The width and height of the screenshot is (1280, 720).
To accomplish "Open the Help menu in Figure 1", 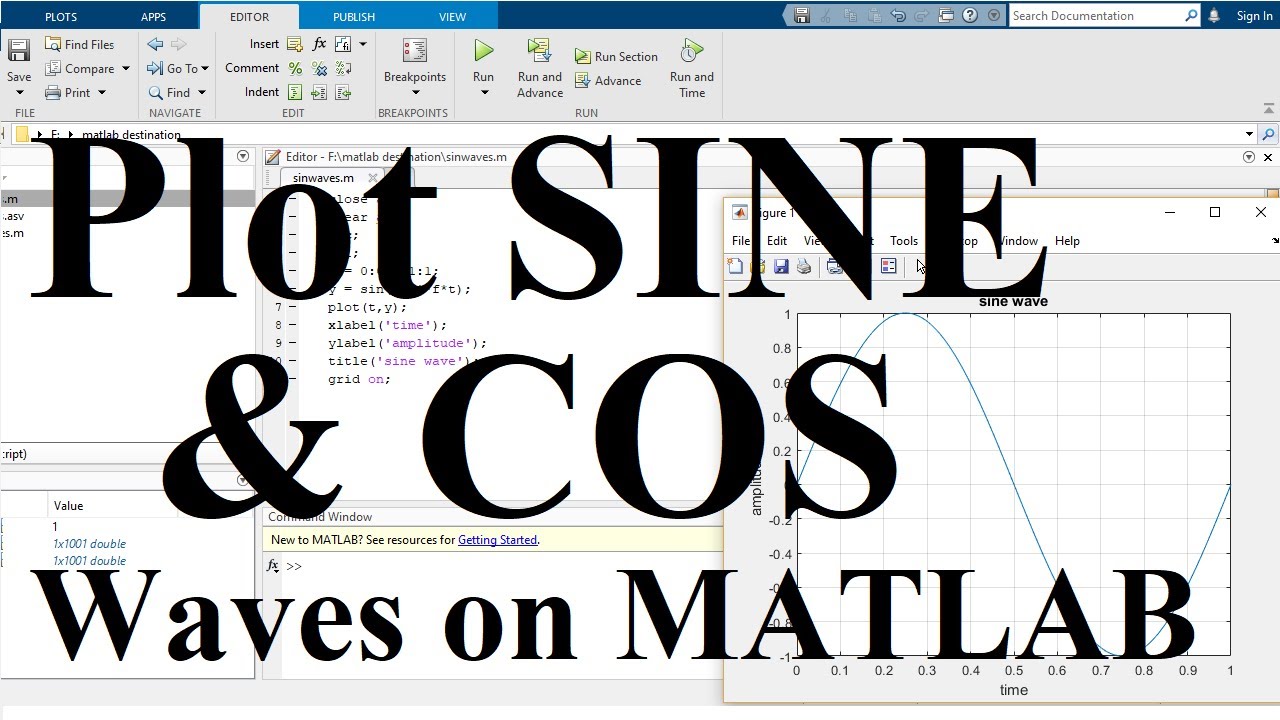I will (1067, 241).
